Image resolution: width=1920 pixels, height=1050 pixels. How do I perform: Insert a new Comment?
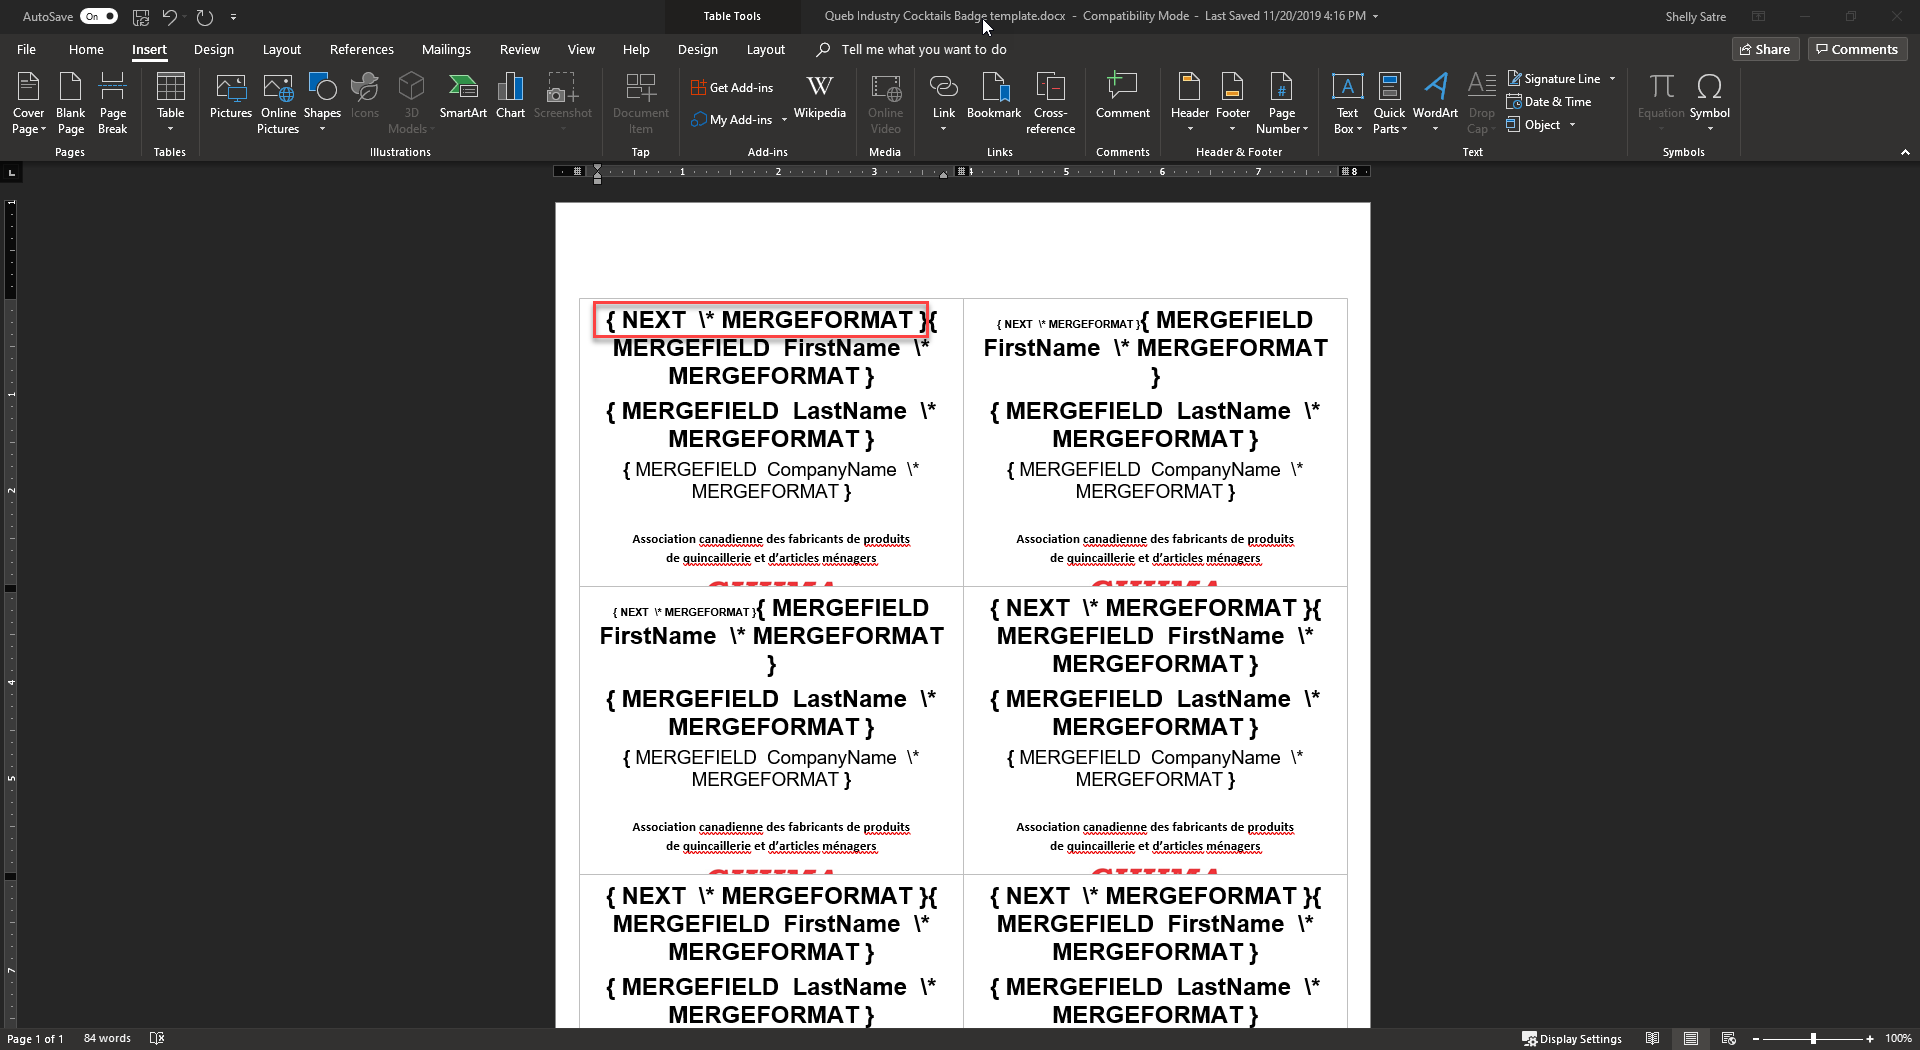1122,96
